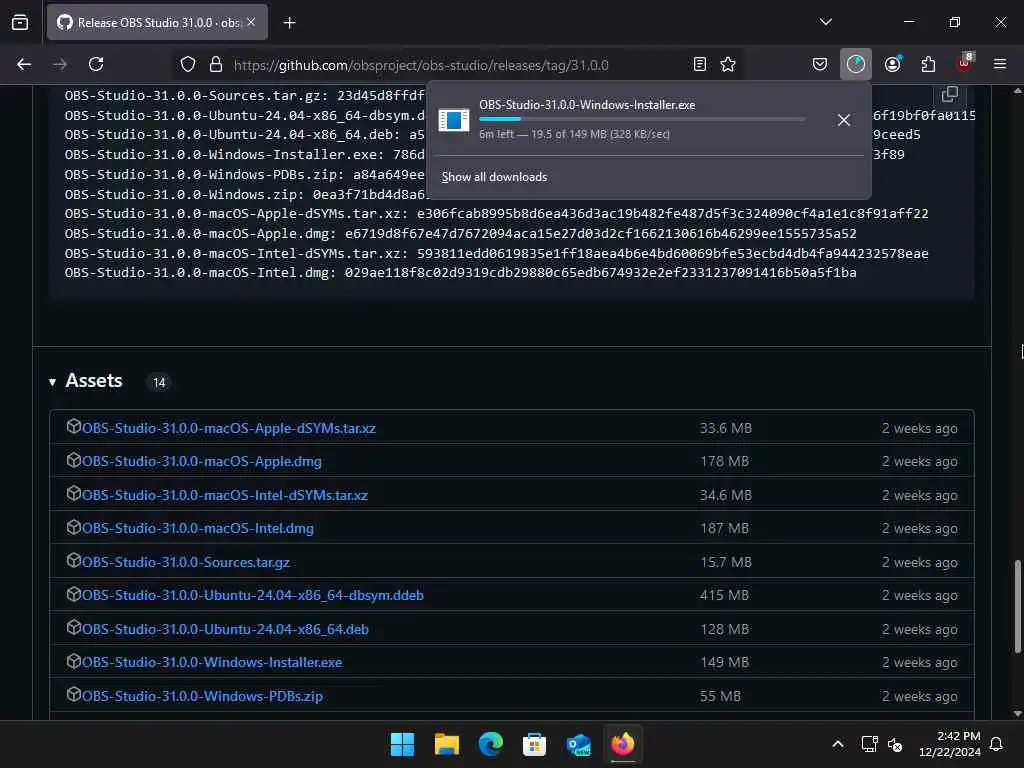The width and height of the screenshot is (1024, 768).
Task: Click scrollbar down arrow
Action: [x=1017, y=713]
